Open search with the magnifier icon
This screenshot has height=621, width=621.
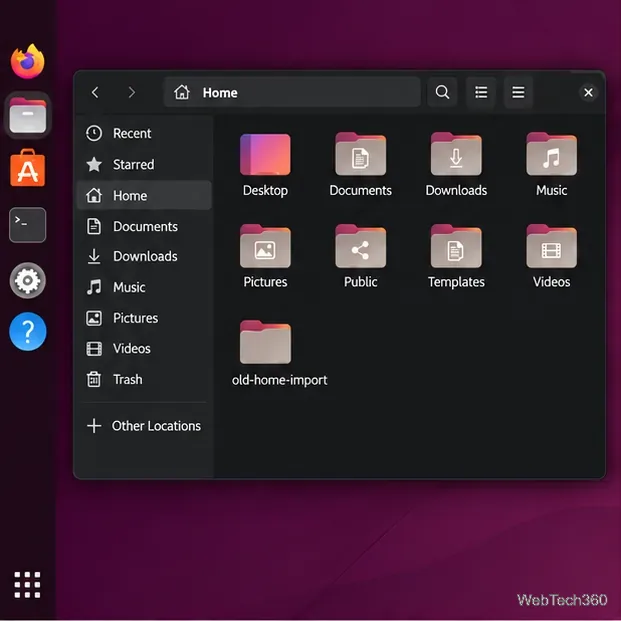coord(442,93)
